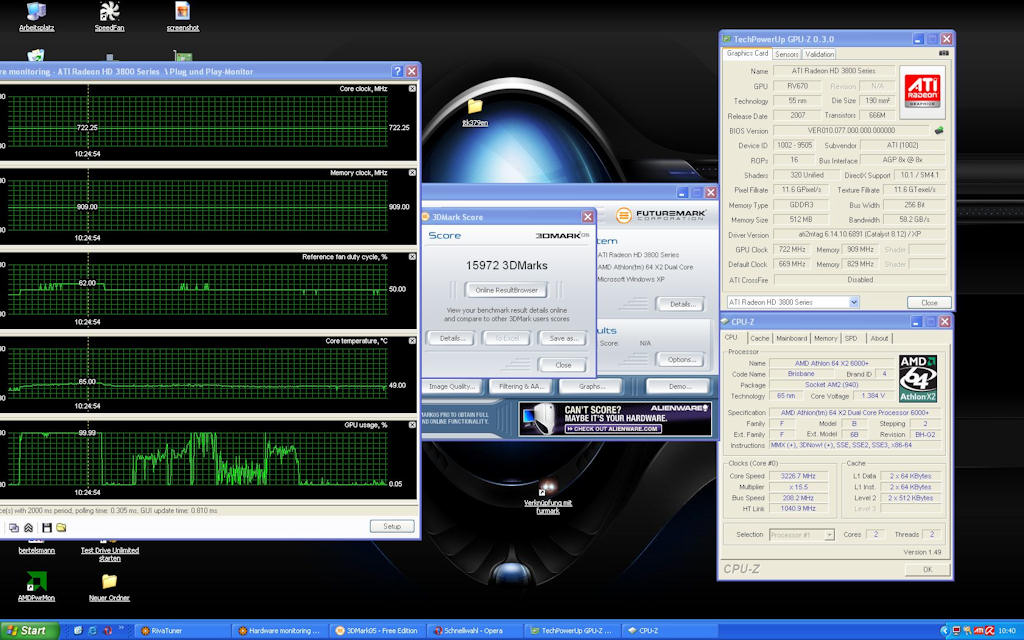
Task: Open the Mainboard tab in CPU-Z
Action: point(791,338)
